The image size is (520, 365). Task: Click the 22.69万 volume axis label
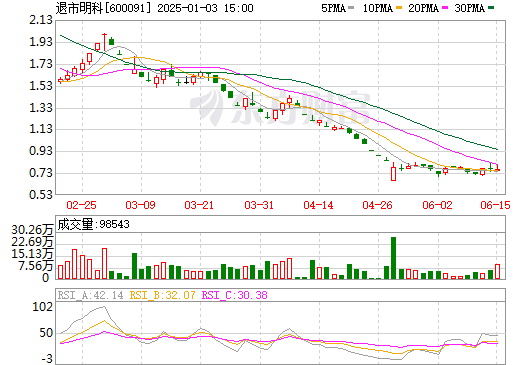32,242
